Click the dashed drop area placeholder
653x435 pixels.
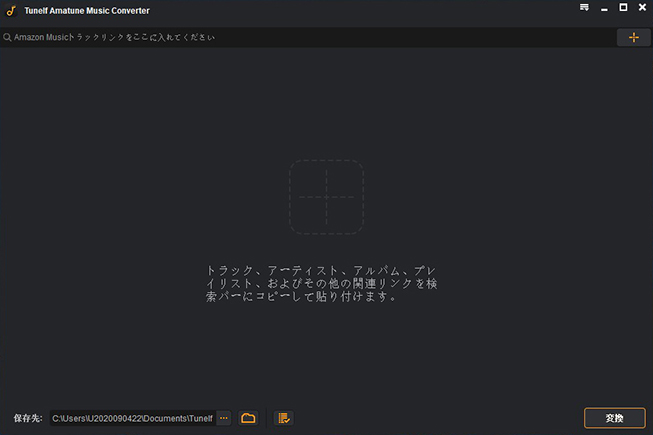tap(326, 197)
